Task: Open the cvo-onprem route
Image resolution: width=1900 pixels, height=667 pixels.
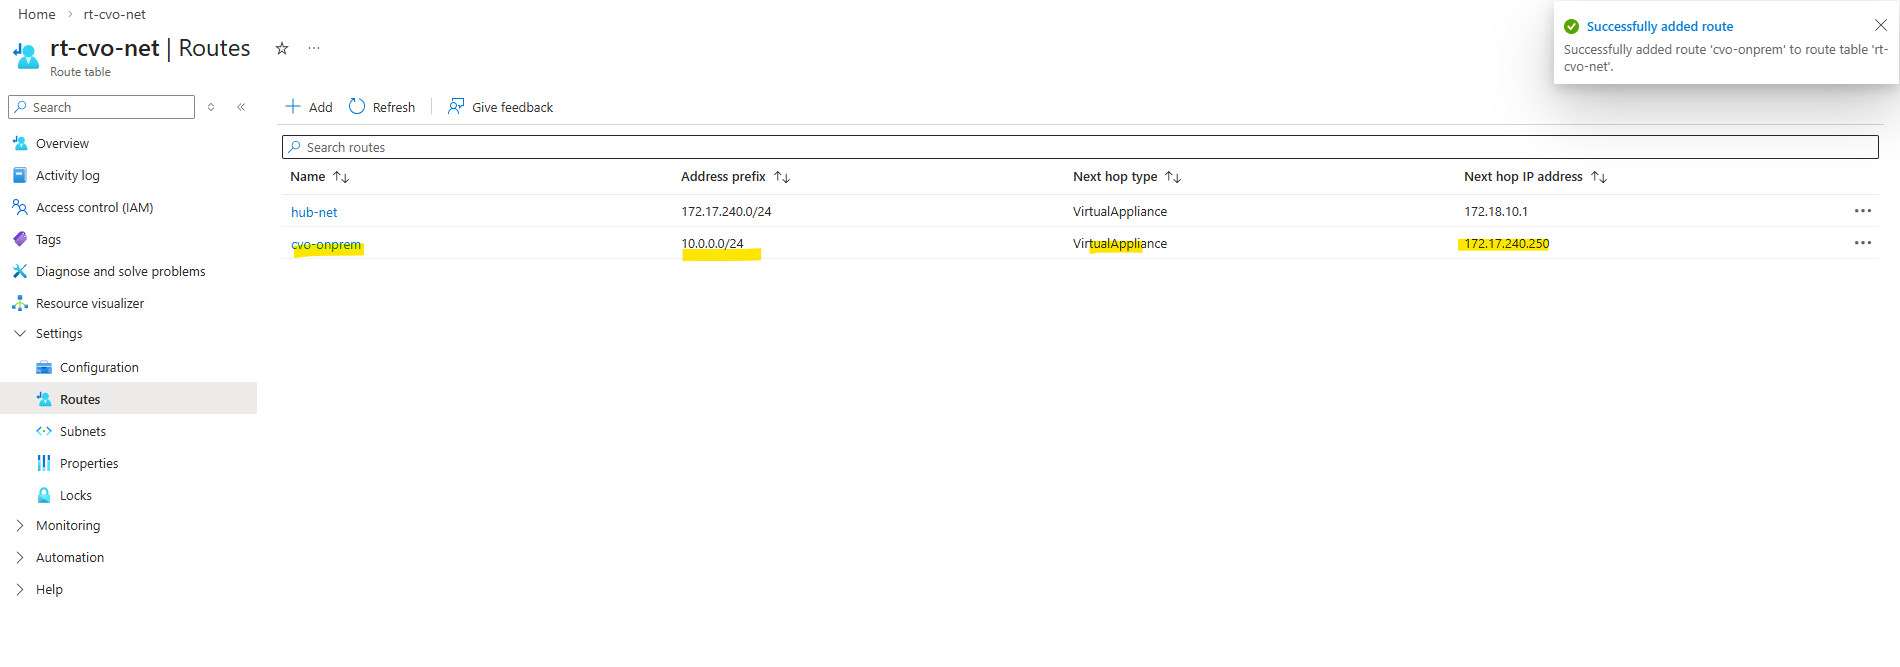Action: pos(326,244)
